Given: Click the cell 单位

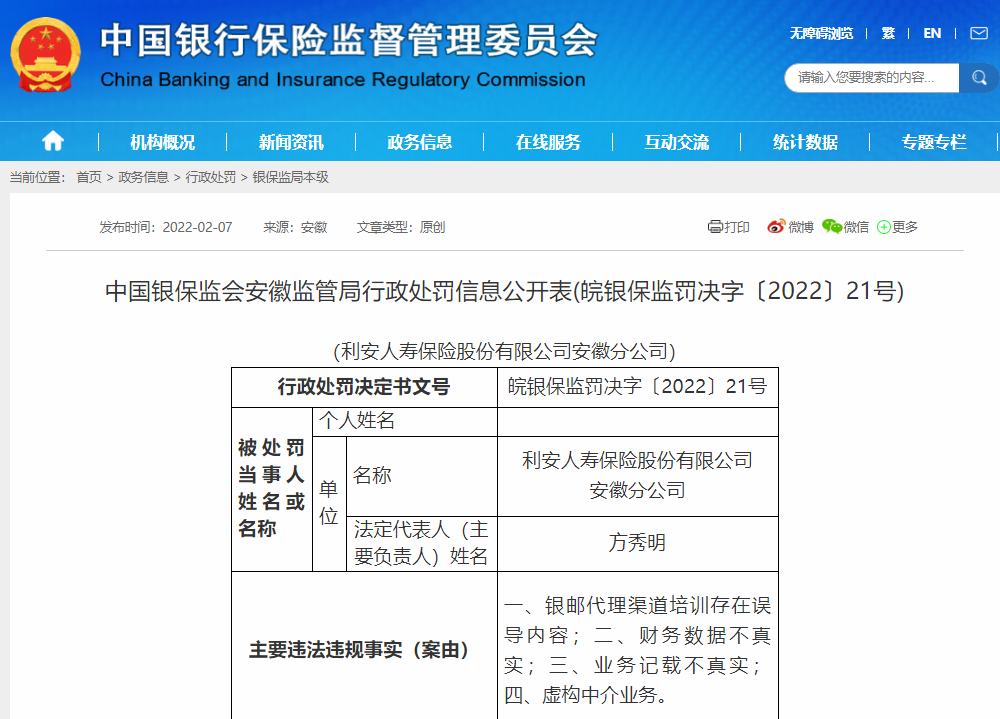Looking at the screenshot, I should tap(329, 503).
